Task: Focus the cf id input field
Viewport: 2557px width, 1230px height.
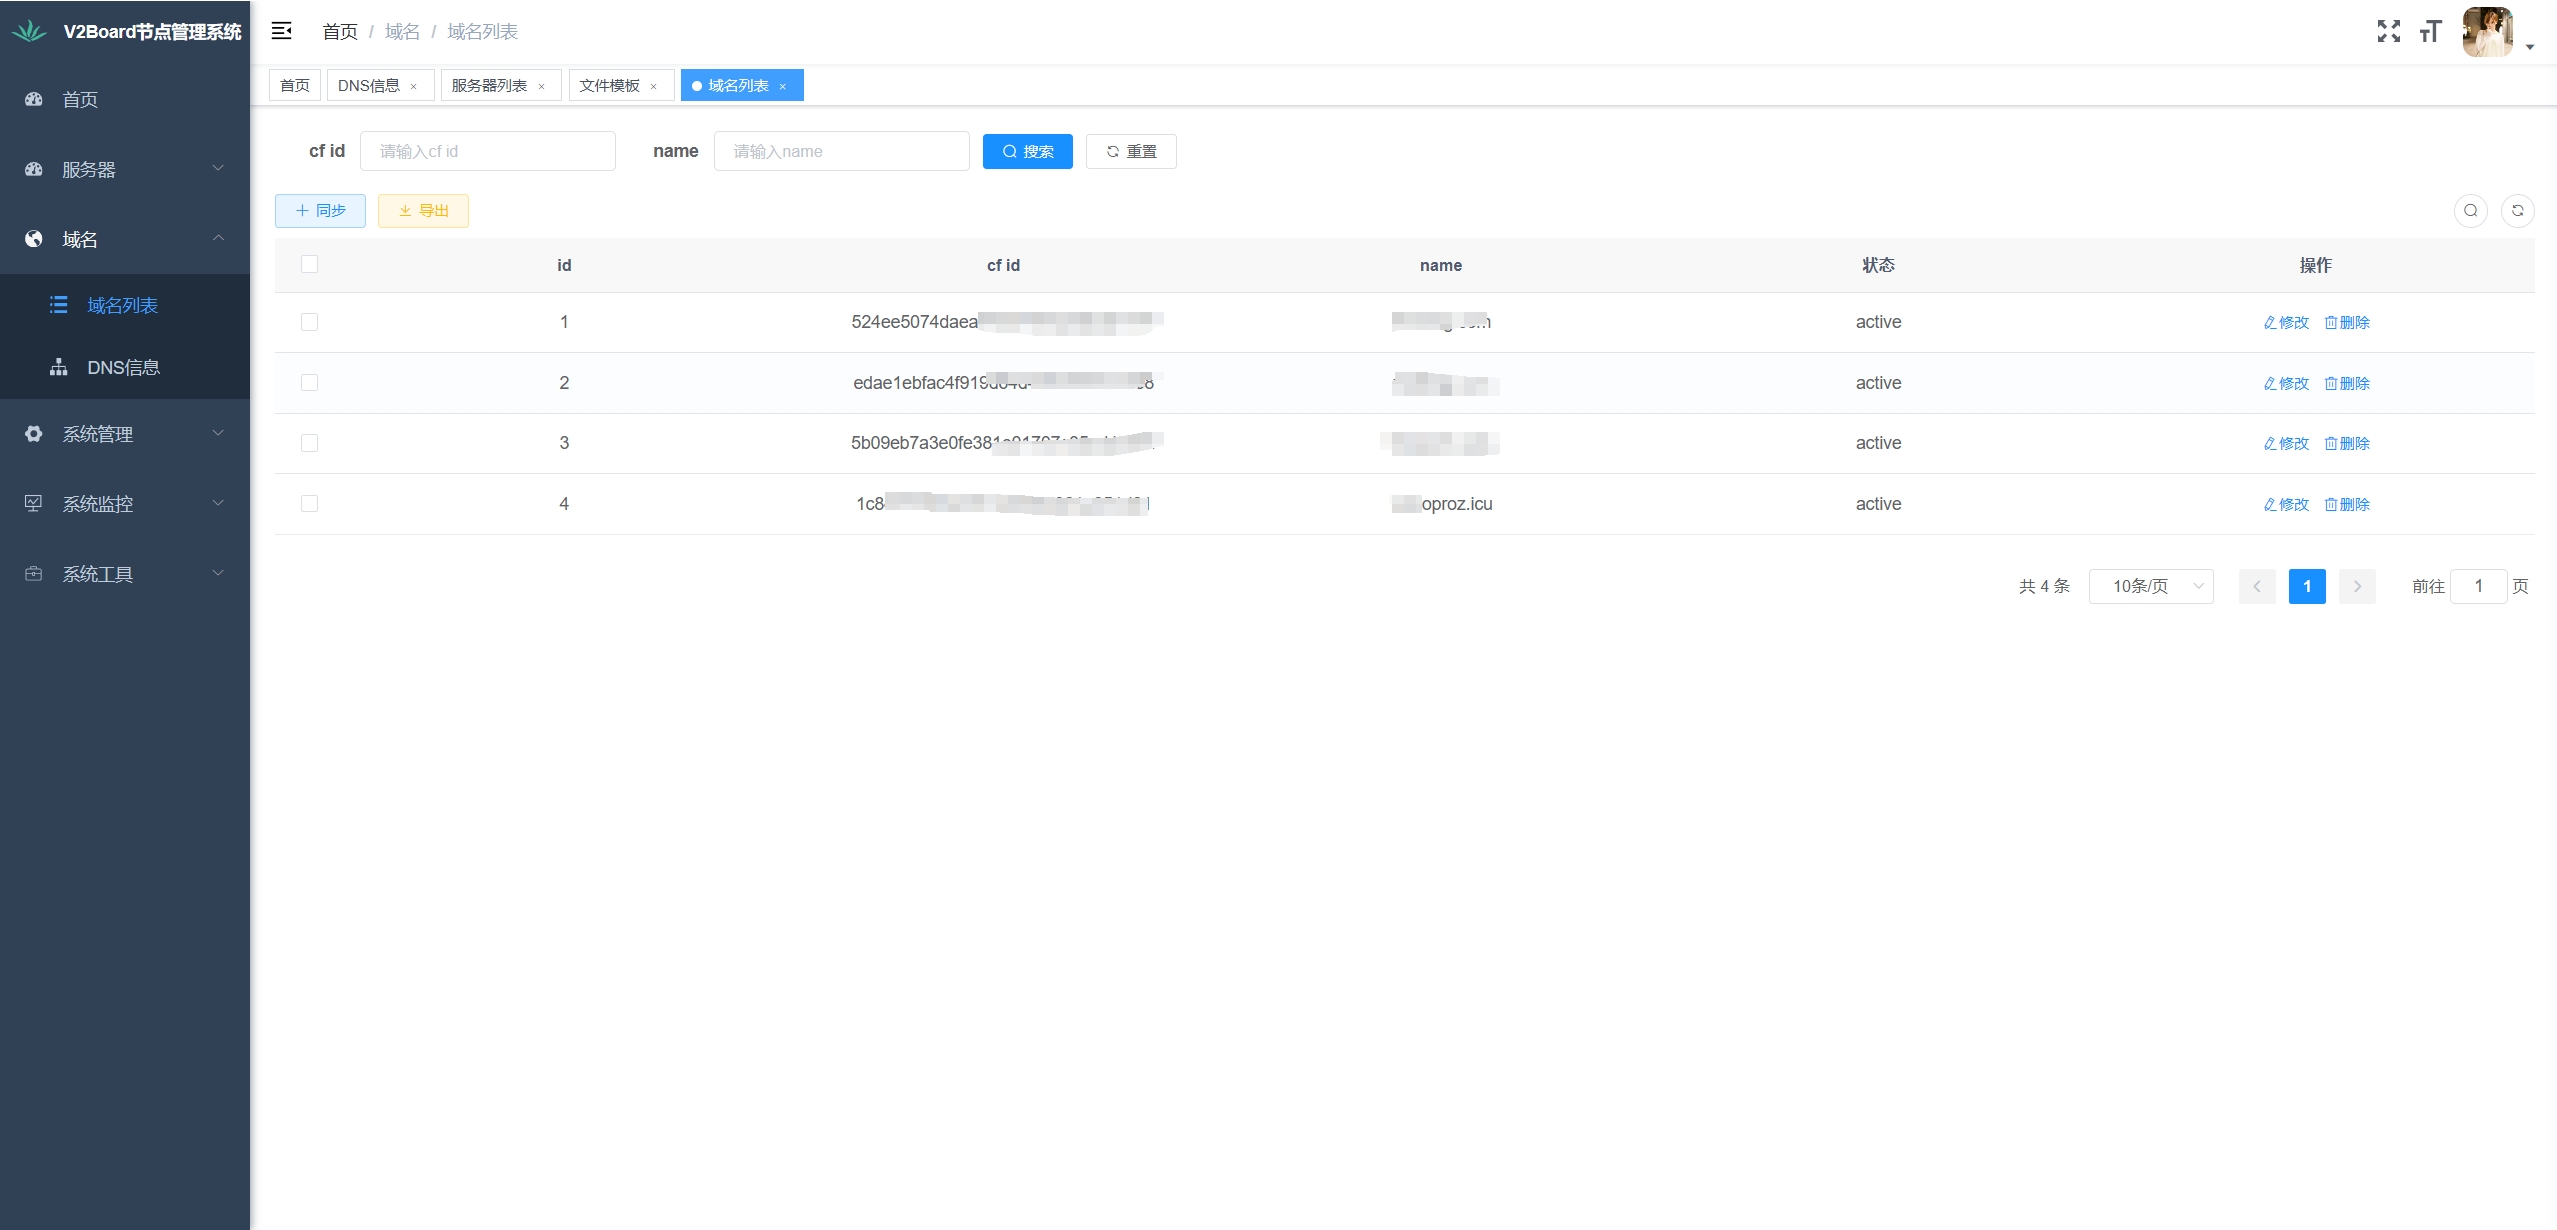Action: [x=488, y=151]
